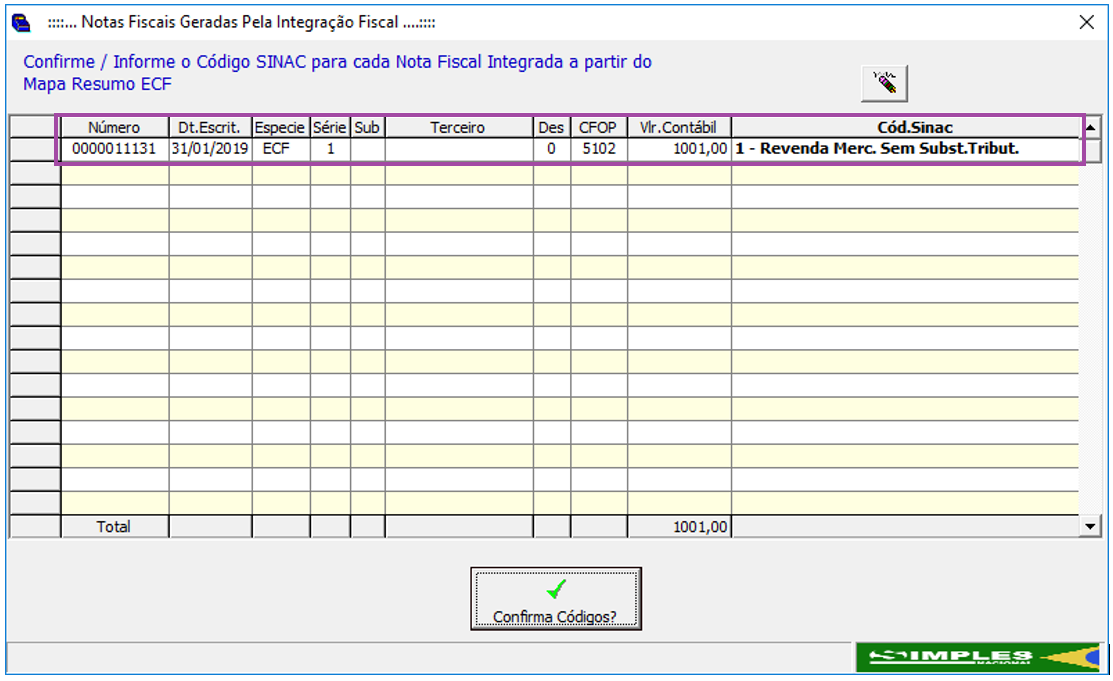This screenshot has width=1113, height=681.
Task: Select the date cell 31/01/2019
Action: (209, 149)
